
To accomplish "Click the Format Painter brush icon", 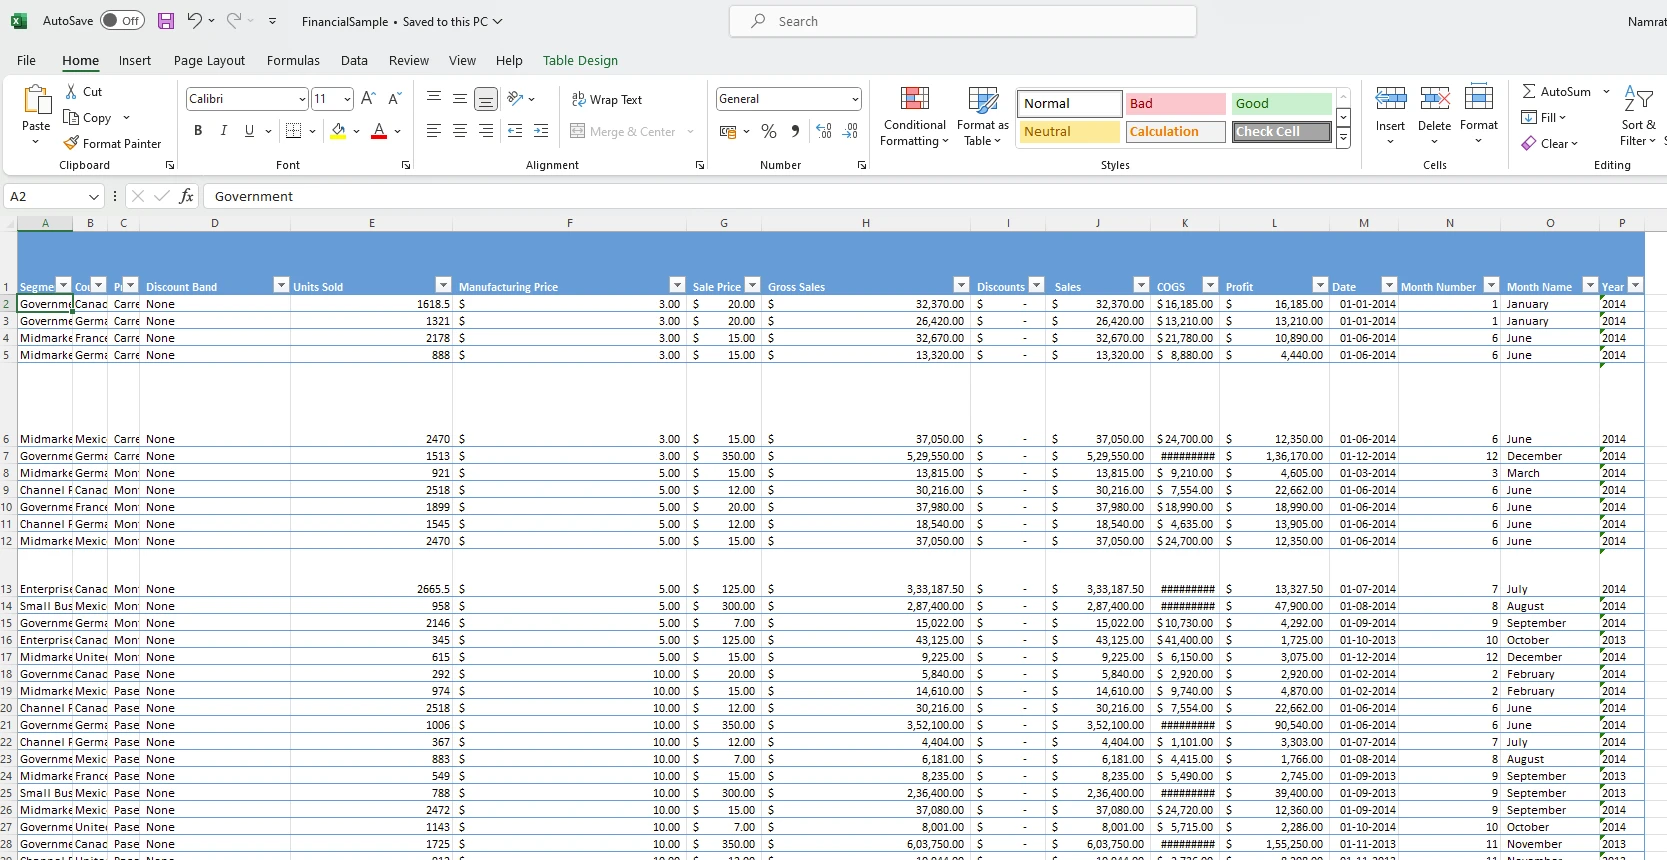I will pyautogui.click(x=71, y=144).
